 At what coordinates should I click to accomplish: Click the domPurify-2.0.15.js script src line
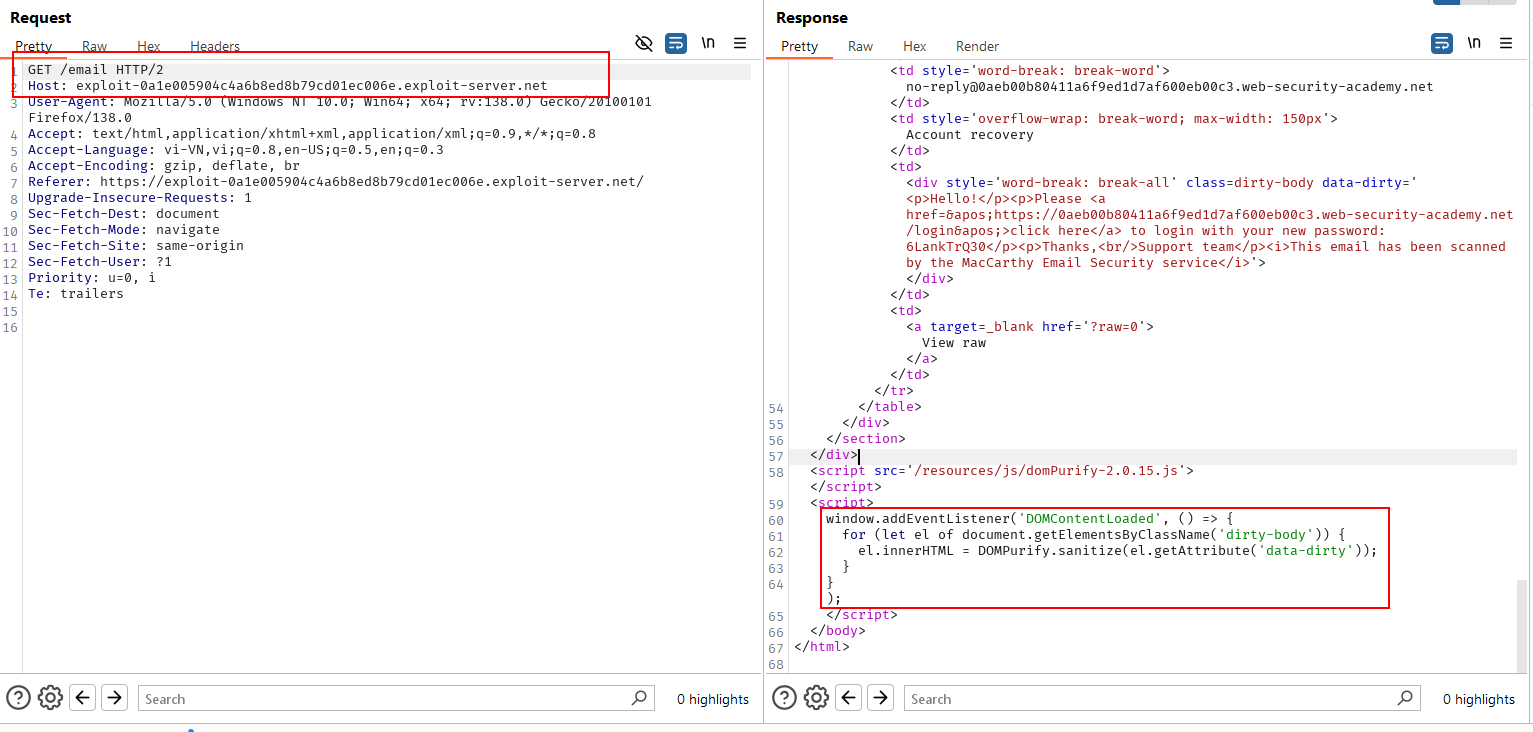coord(1002,471)
